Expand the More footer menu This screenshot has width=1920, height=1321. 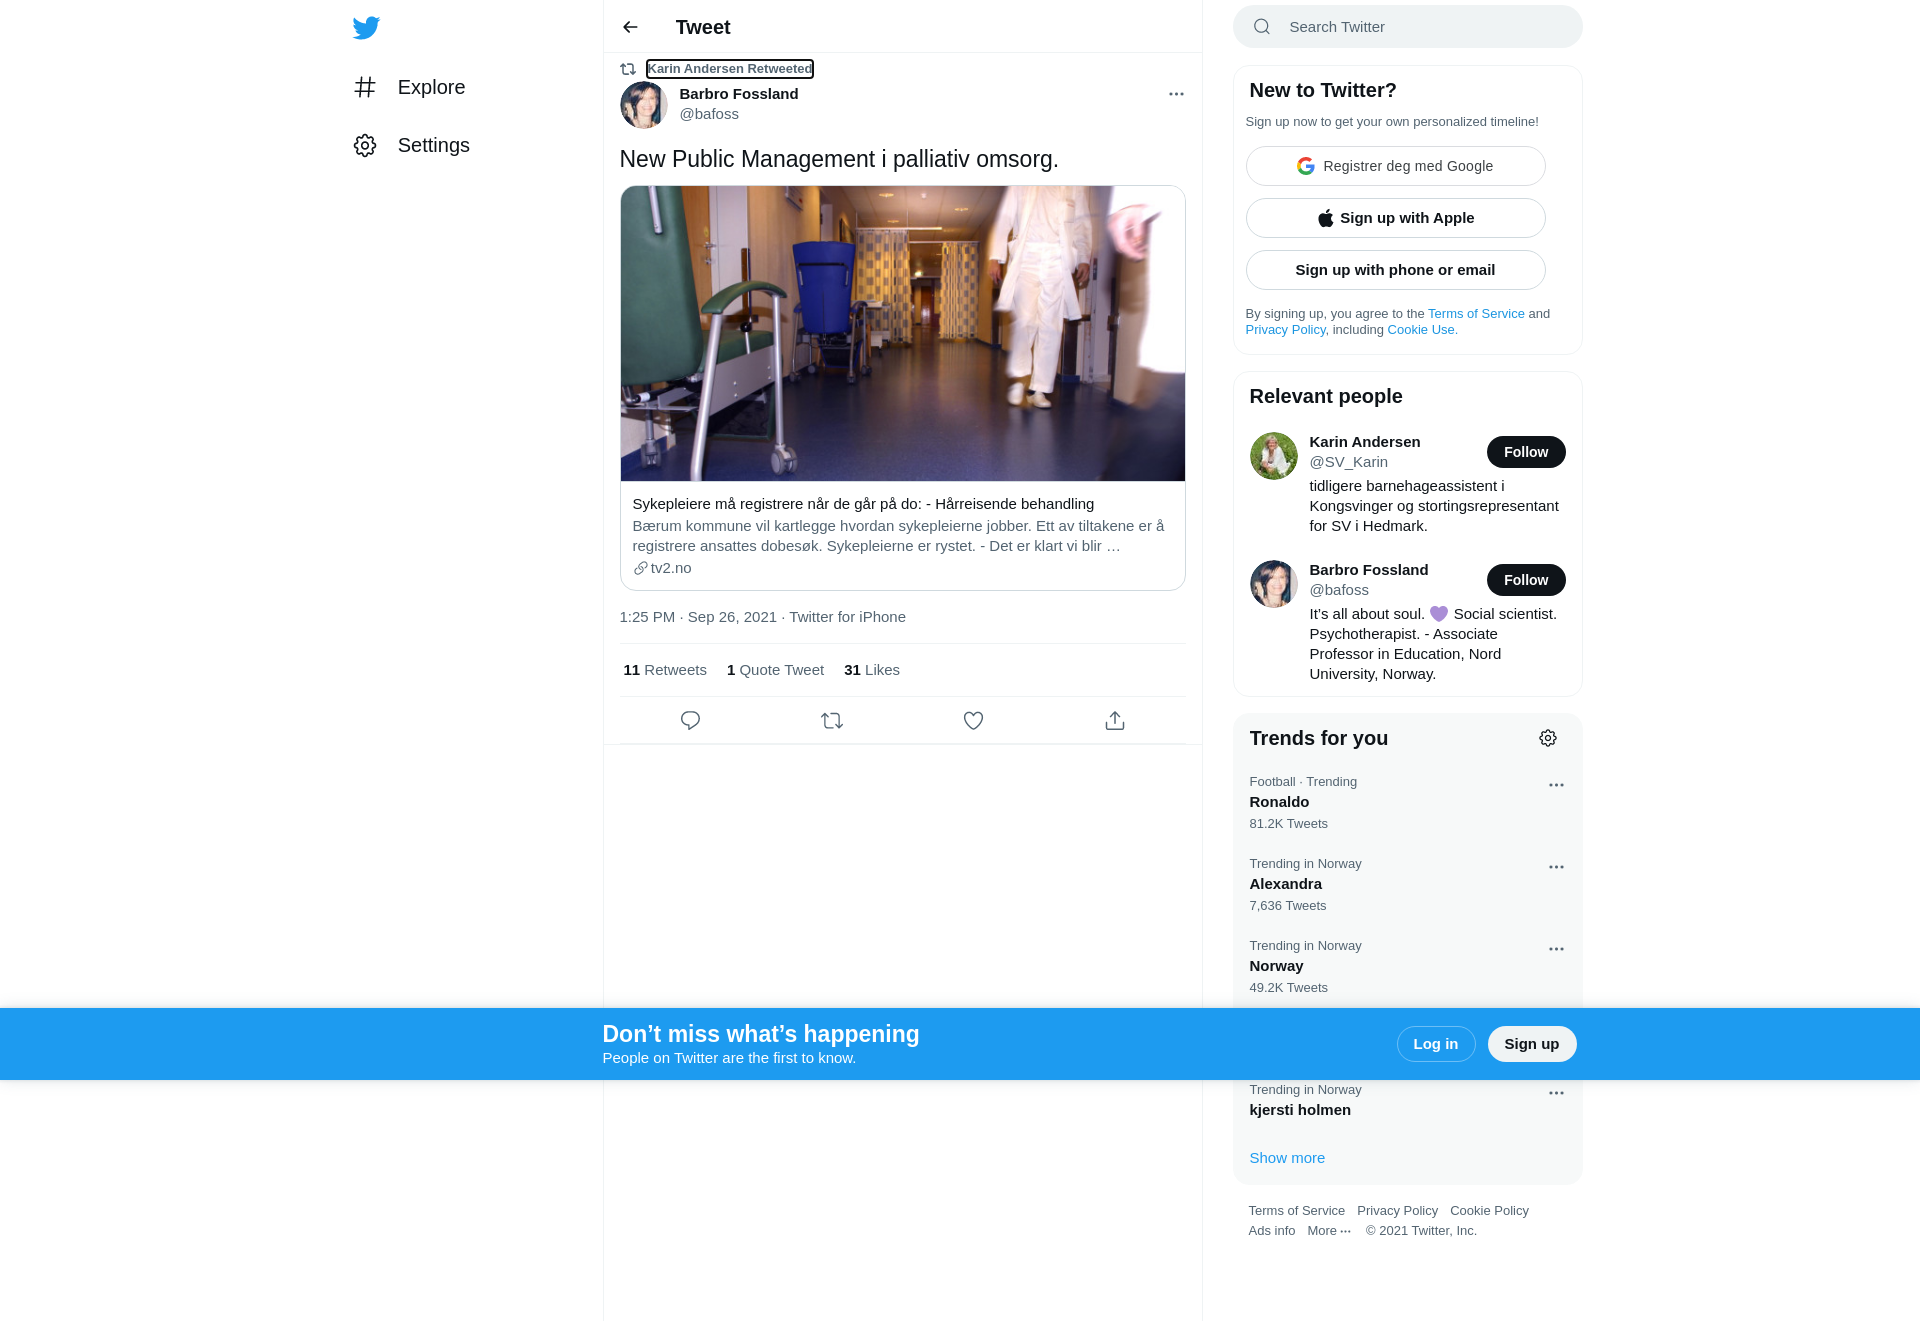pos(1329,1231)
